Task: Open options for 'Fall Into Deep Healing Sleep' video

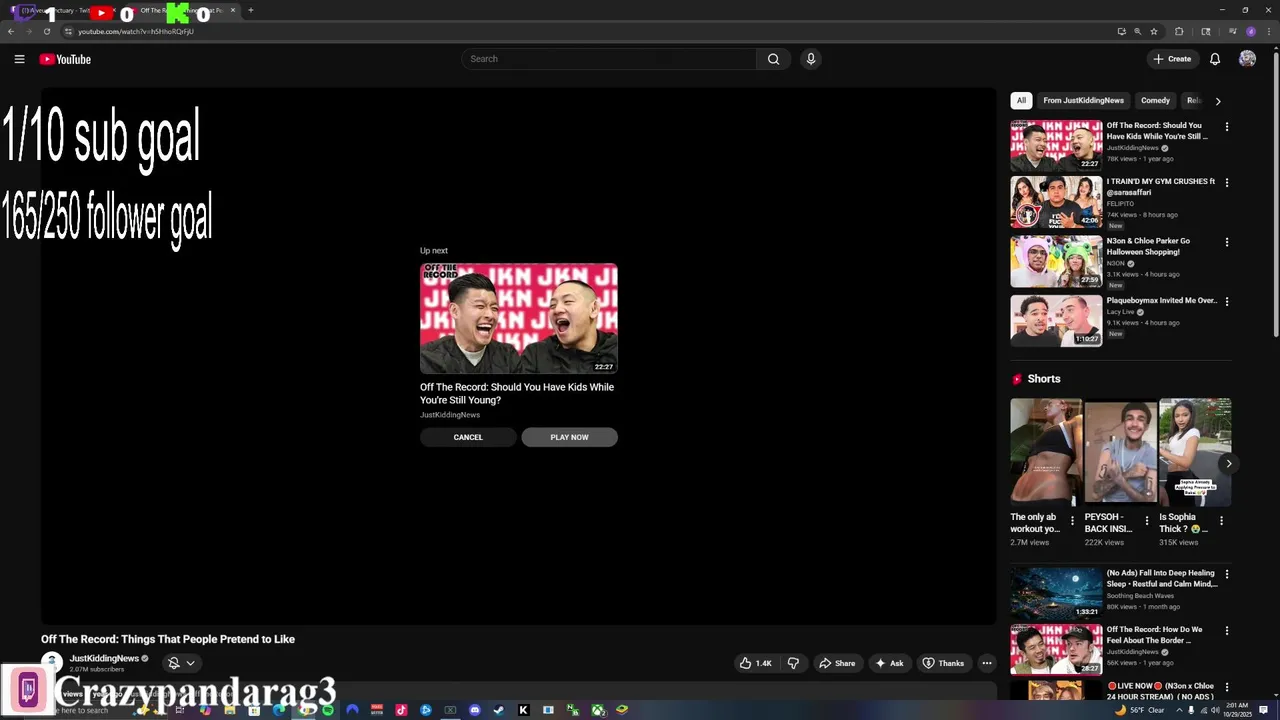Action: [x=1227, y=575]
